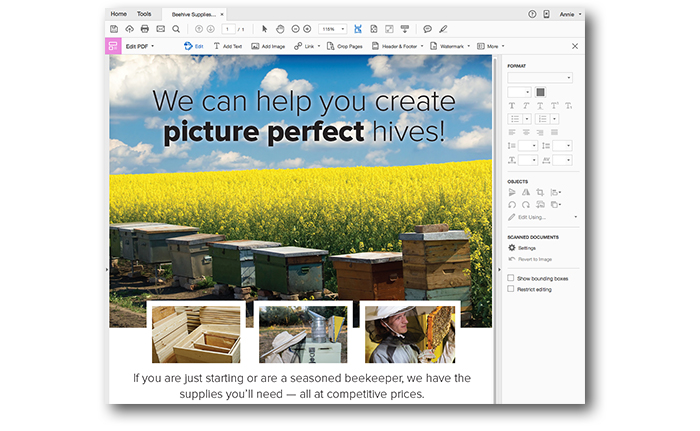The image size is (700, 431).
Task: Check the Restrict editing box
Action: click(511, 289)
